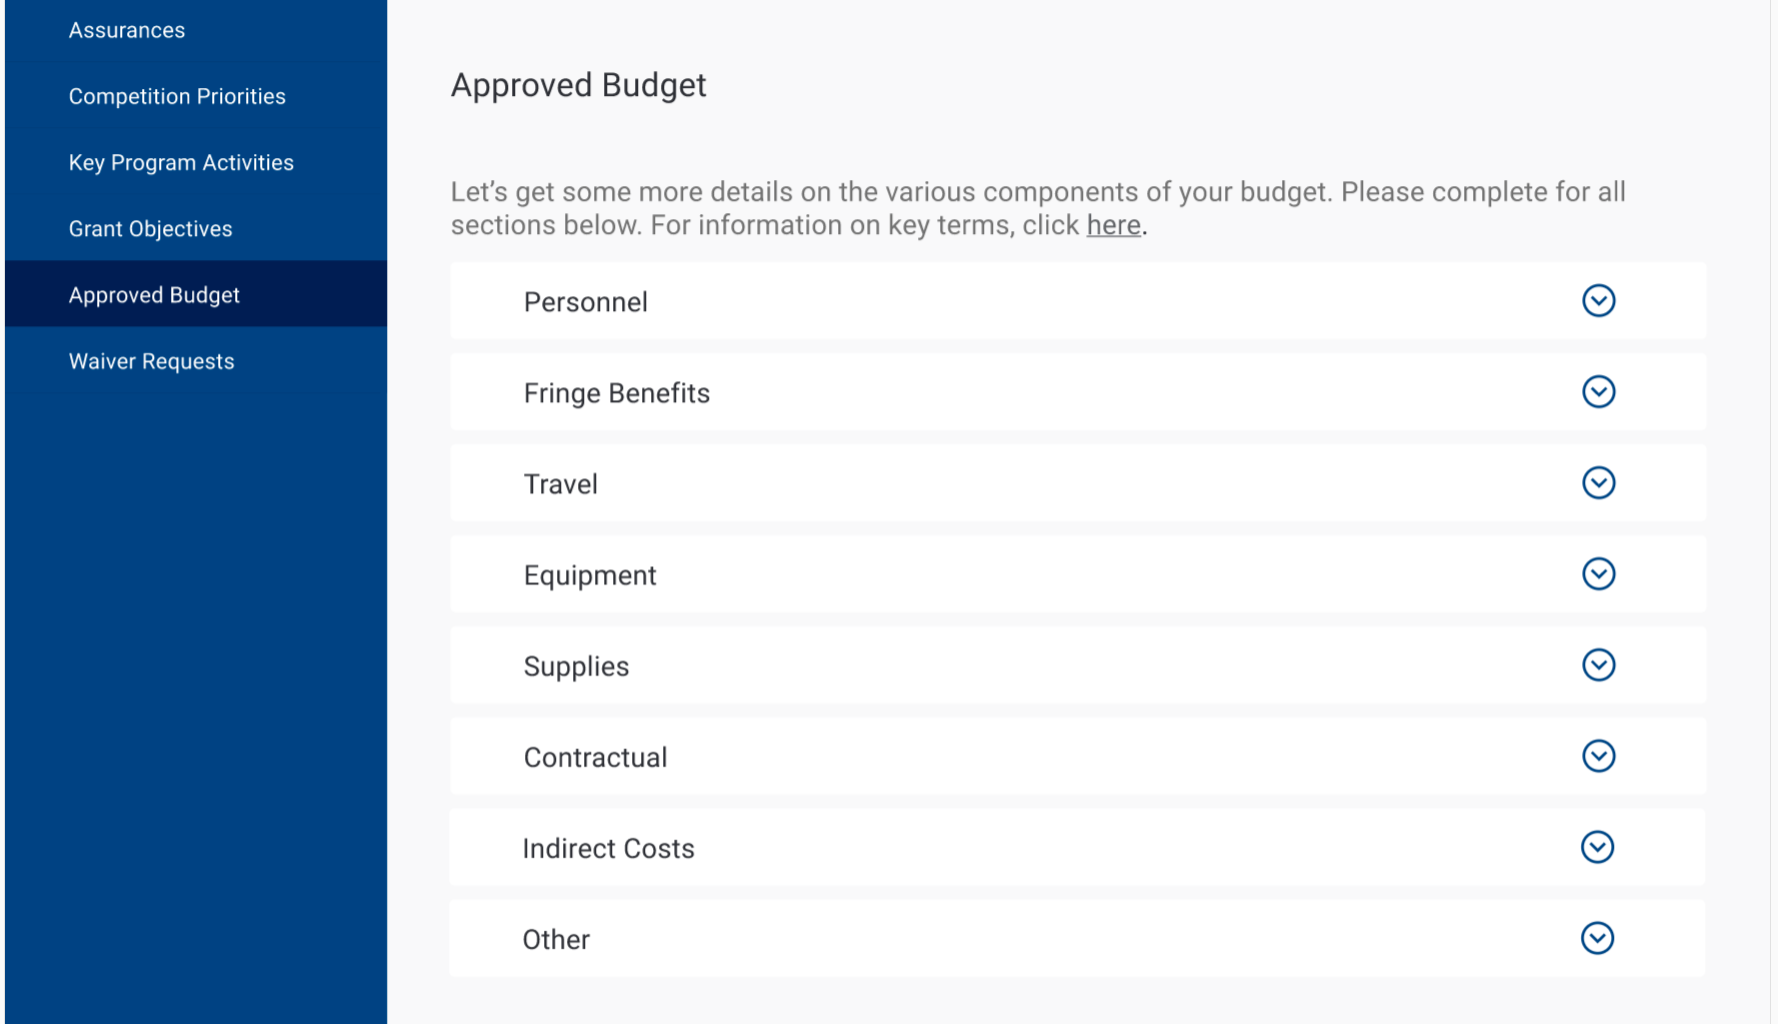Click the Supplies row down-arrow icon
Image resolution: width=1778 pixels, height=1024 pixels.
(1598, 665)
